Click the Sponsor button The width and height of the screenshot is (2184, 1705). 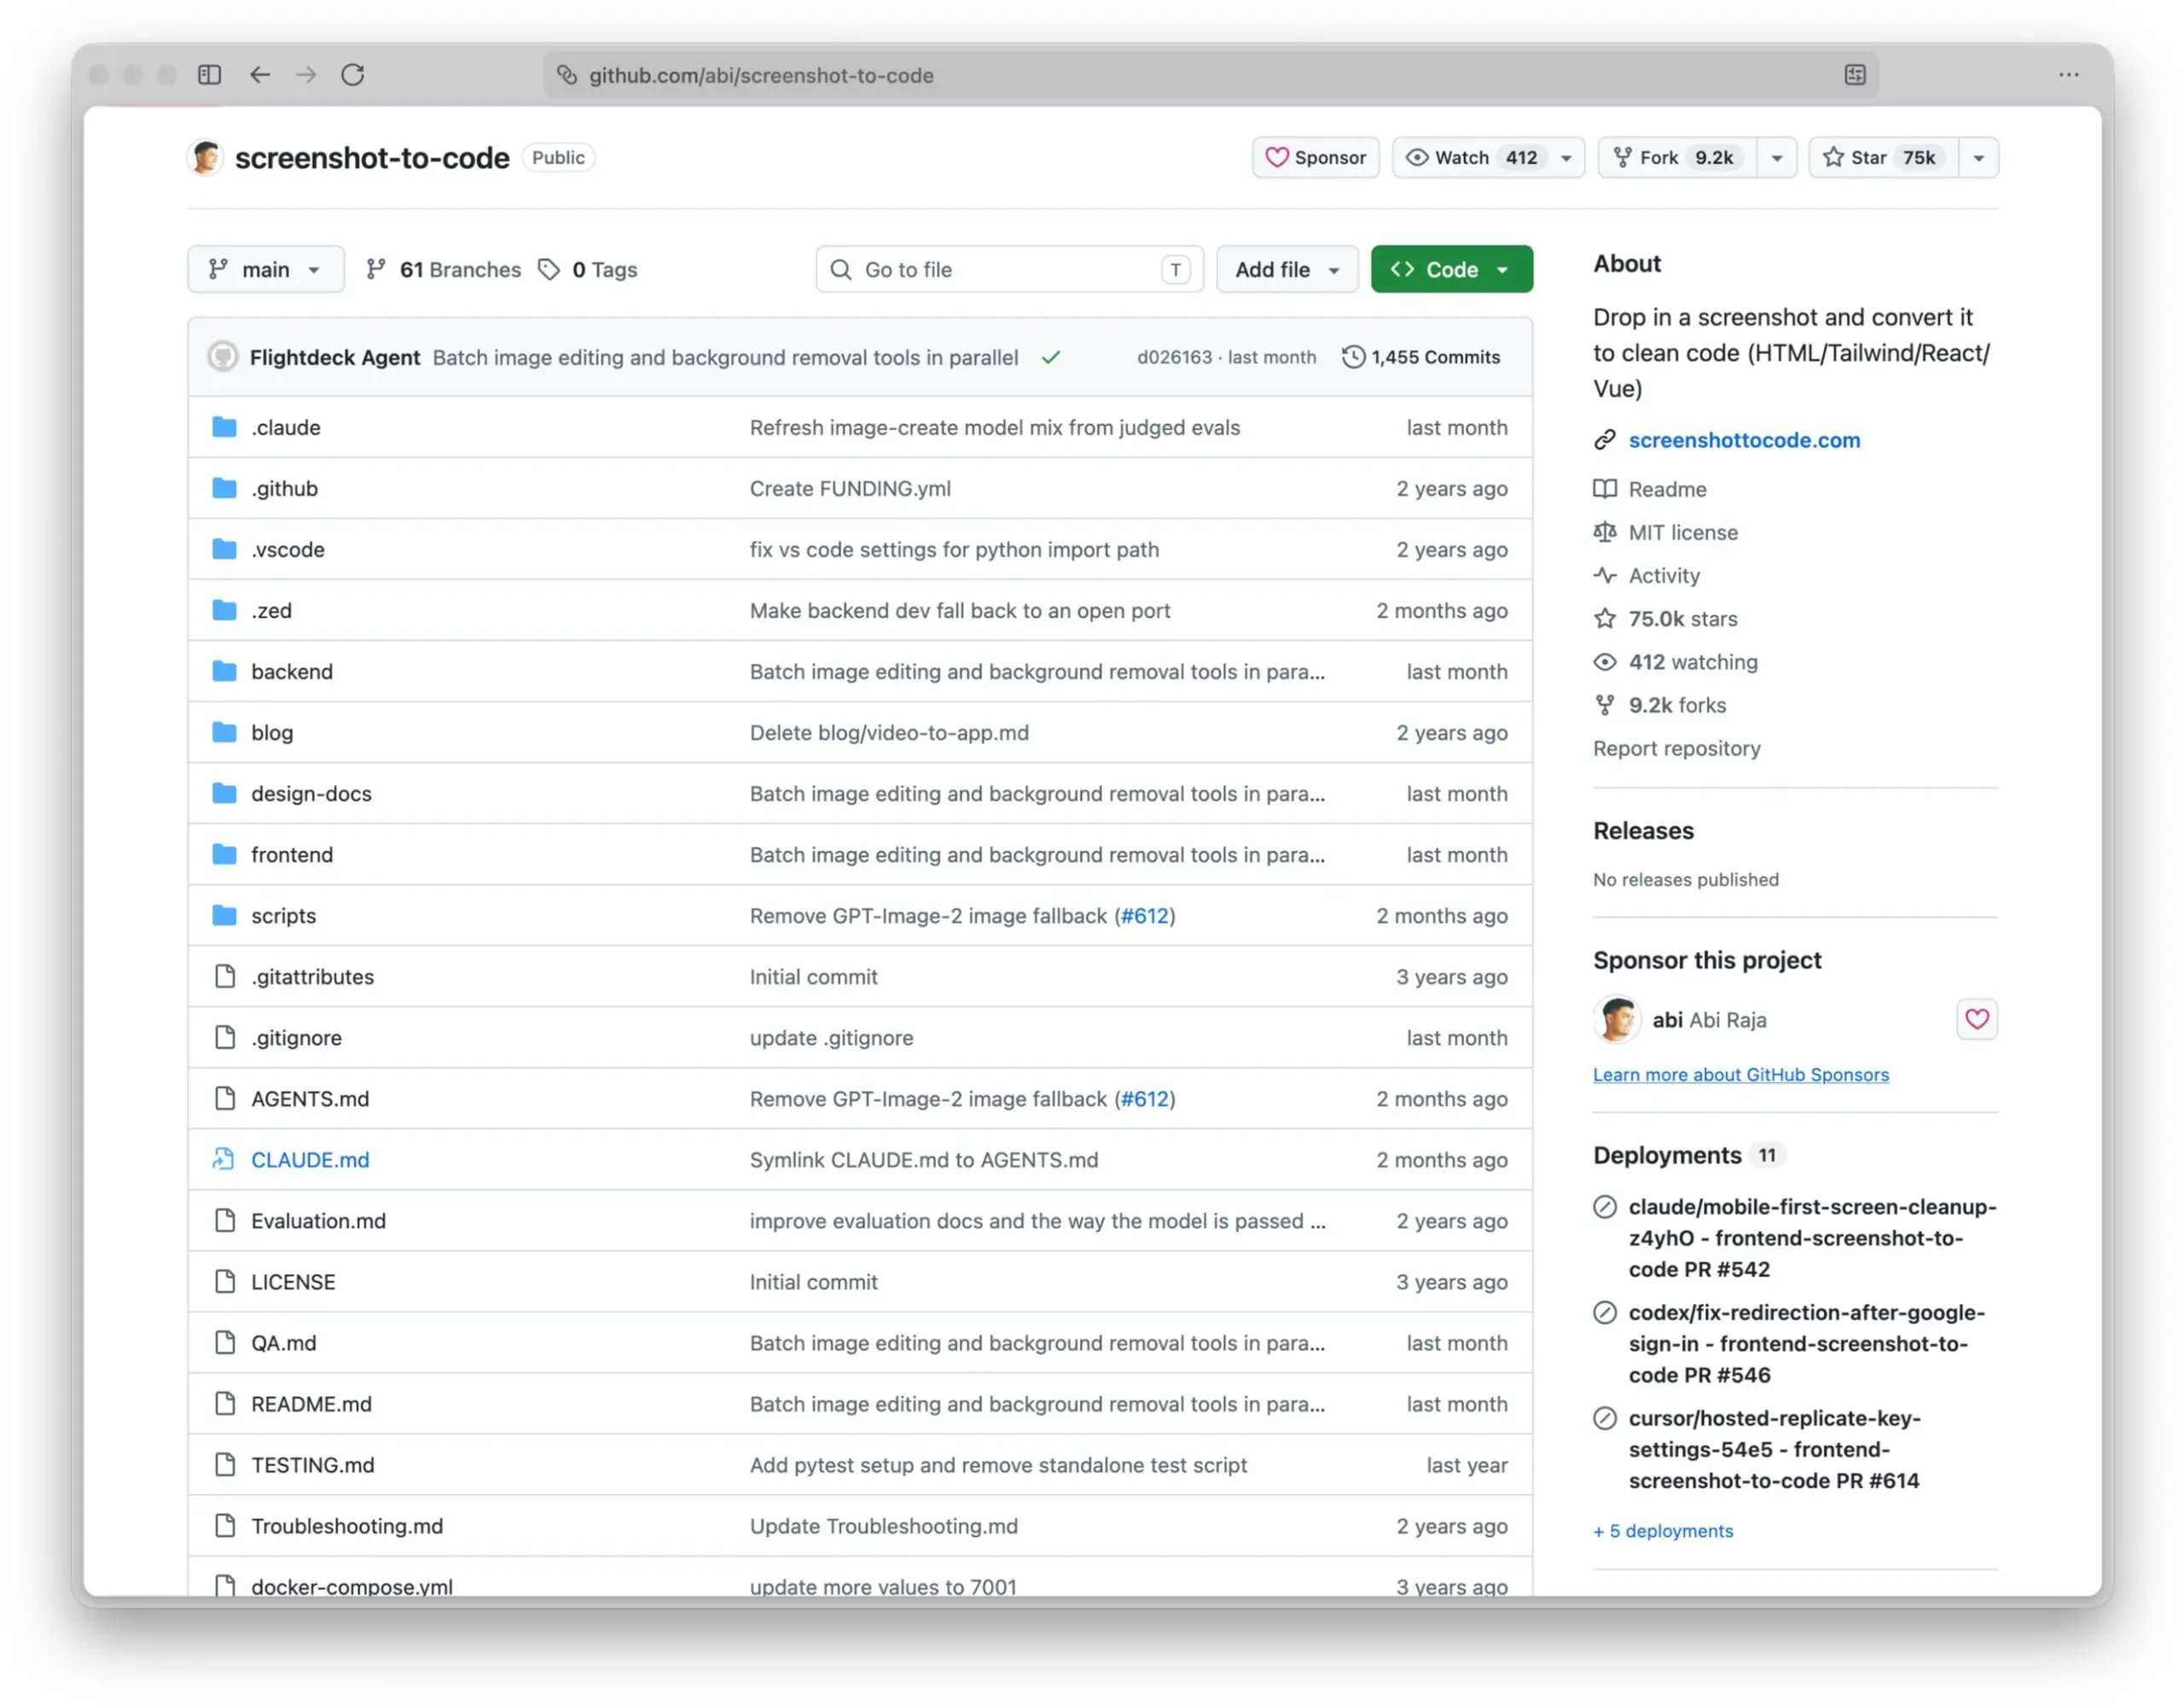click(1316, 158)
